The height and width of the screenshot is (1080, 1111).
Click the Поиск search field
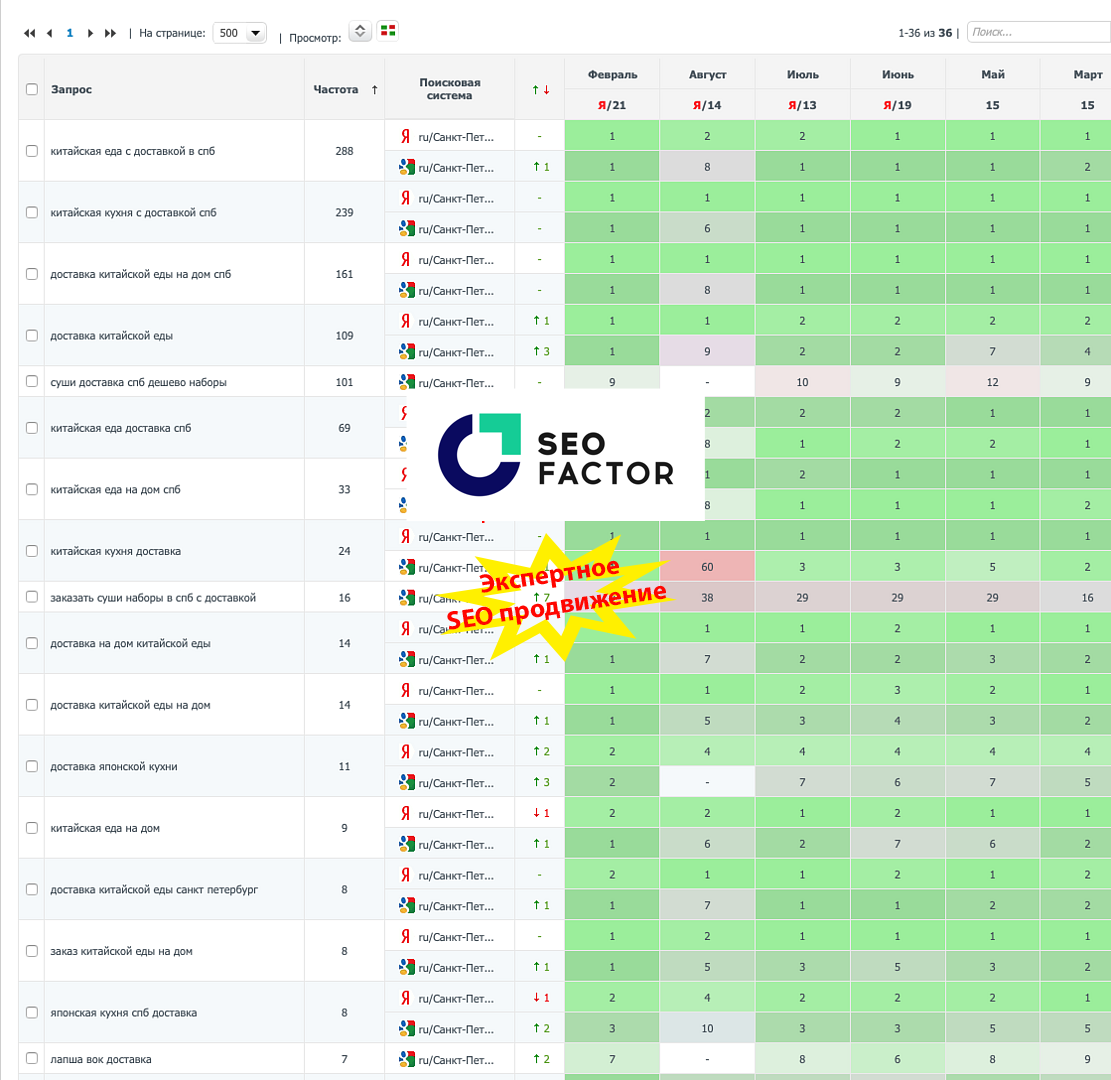click(x=1039, y=32)
